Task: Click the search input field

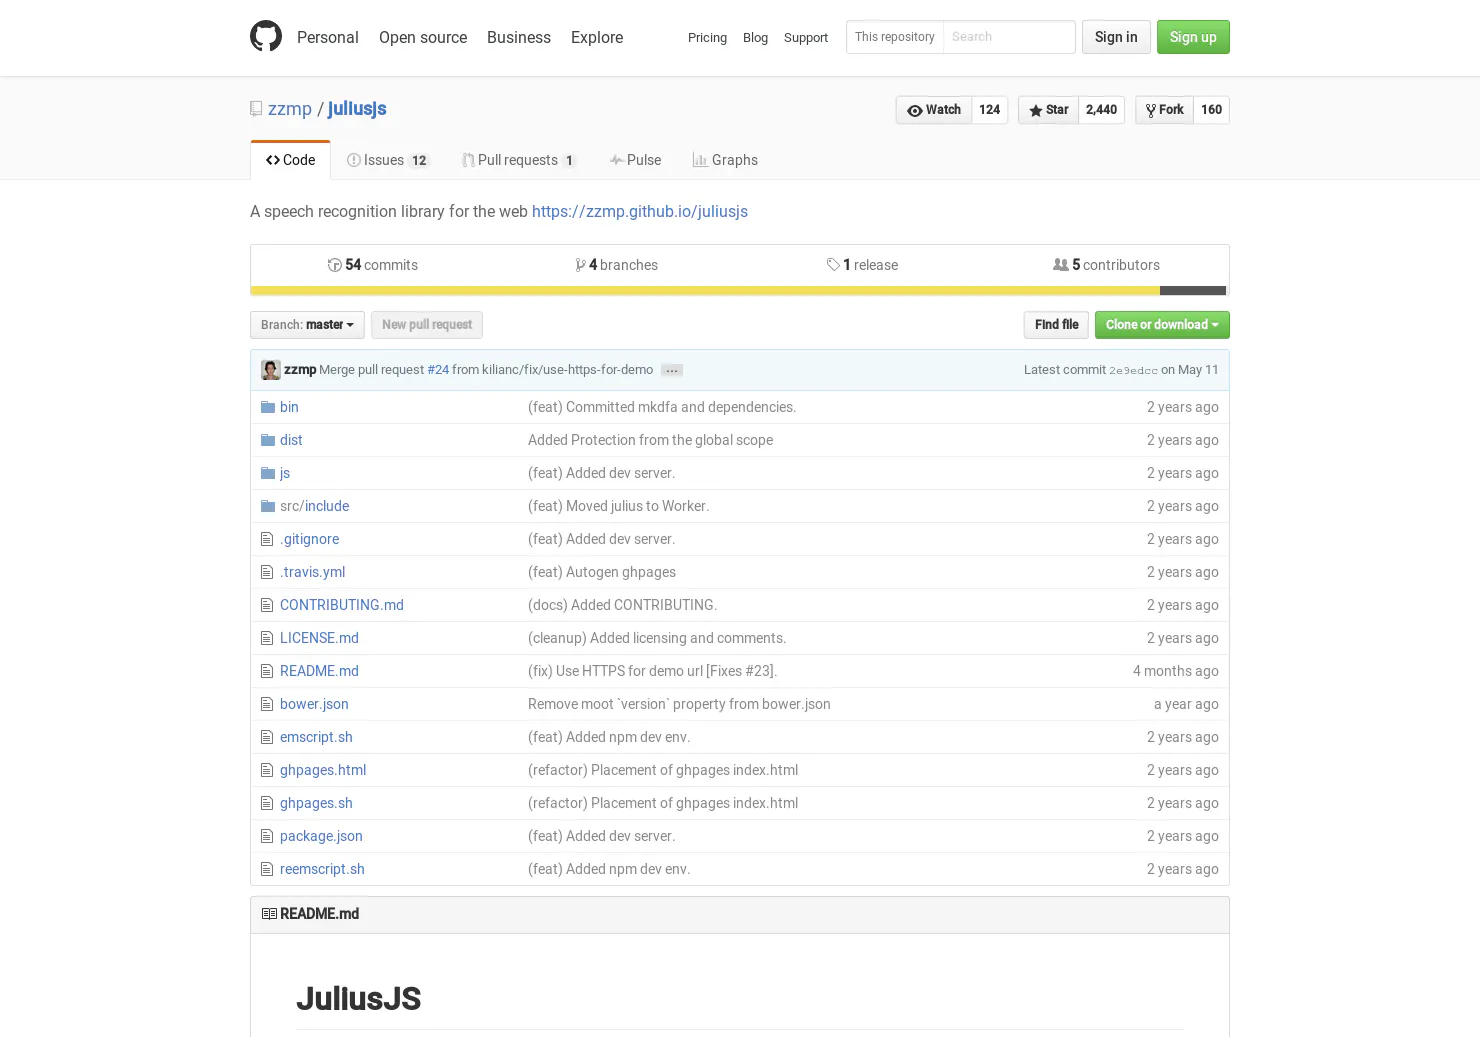Action: 1009,37
